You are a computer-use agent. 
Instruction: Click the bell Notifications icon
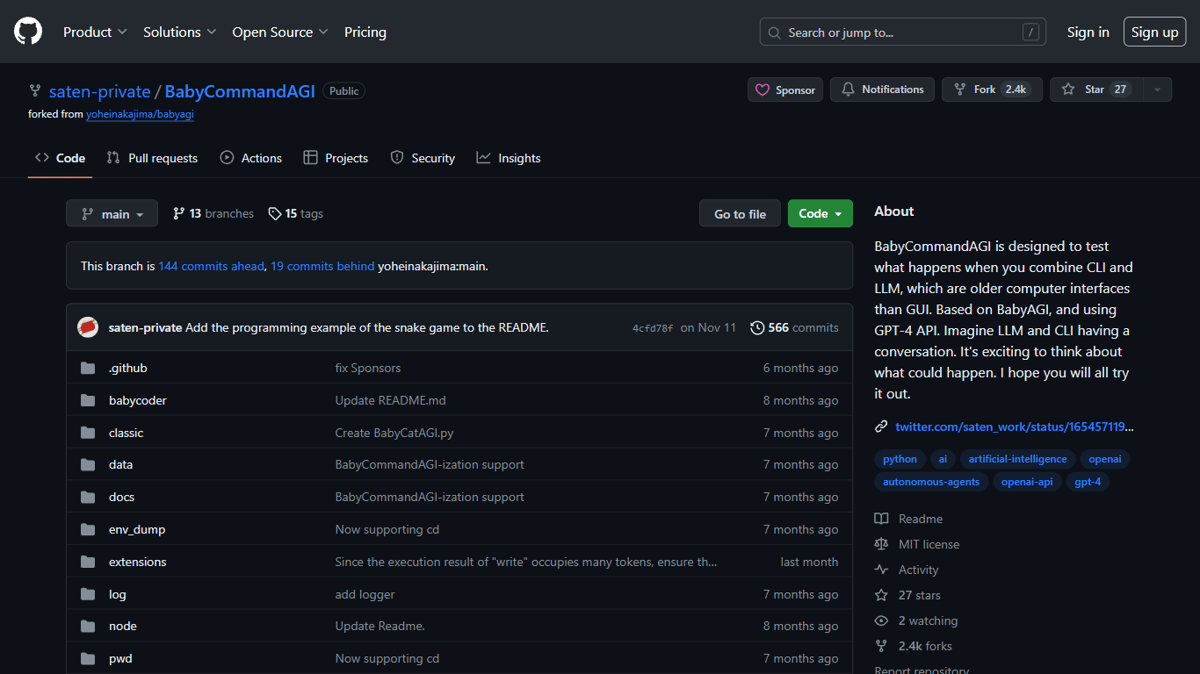click(x=848, y=90)
